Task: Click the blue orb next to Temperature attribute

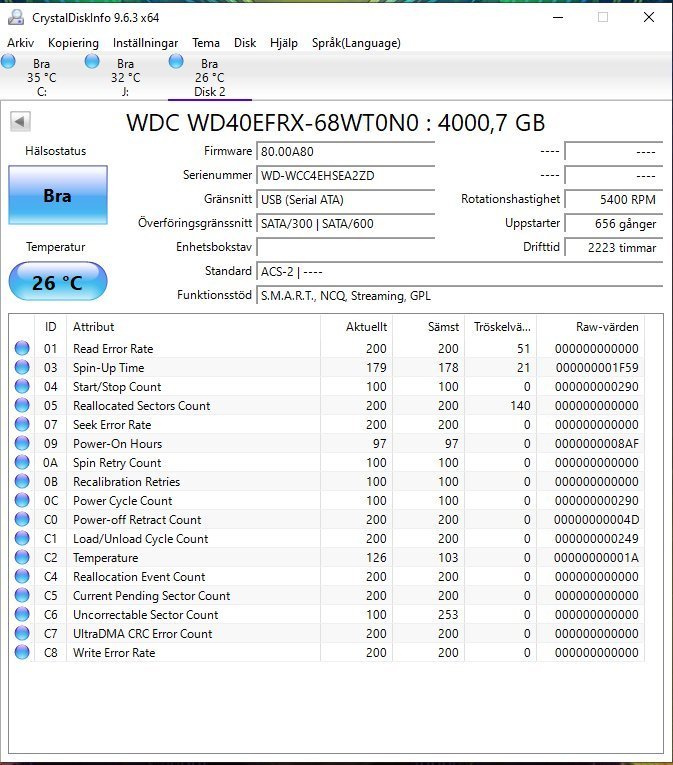Action: (22, 558)
